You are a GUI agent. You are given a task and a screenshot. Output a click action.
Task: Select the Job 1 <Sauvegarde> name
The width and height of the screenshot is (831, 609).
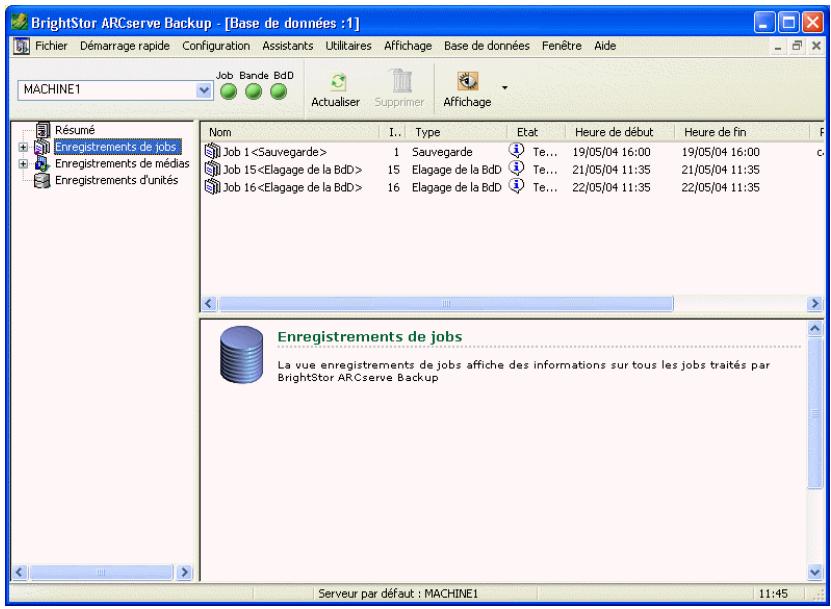coord(275,152)
